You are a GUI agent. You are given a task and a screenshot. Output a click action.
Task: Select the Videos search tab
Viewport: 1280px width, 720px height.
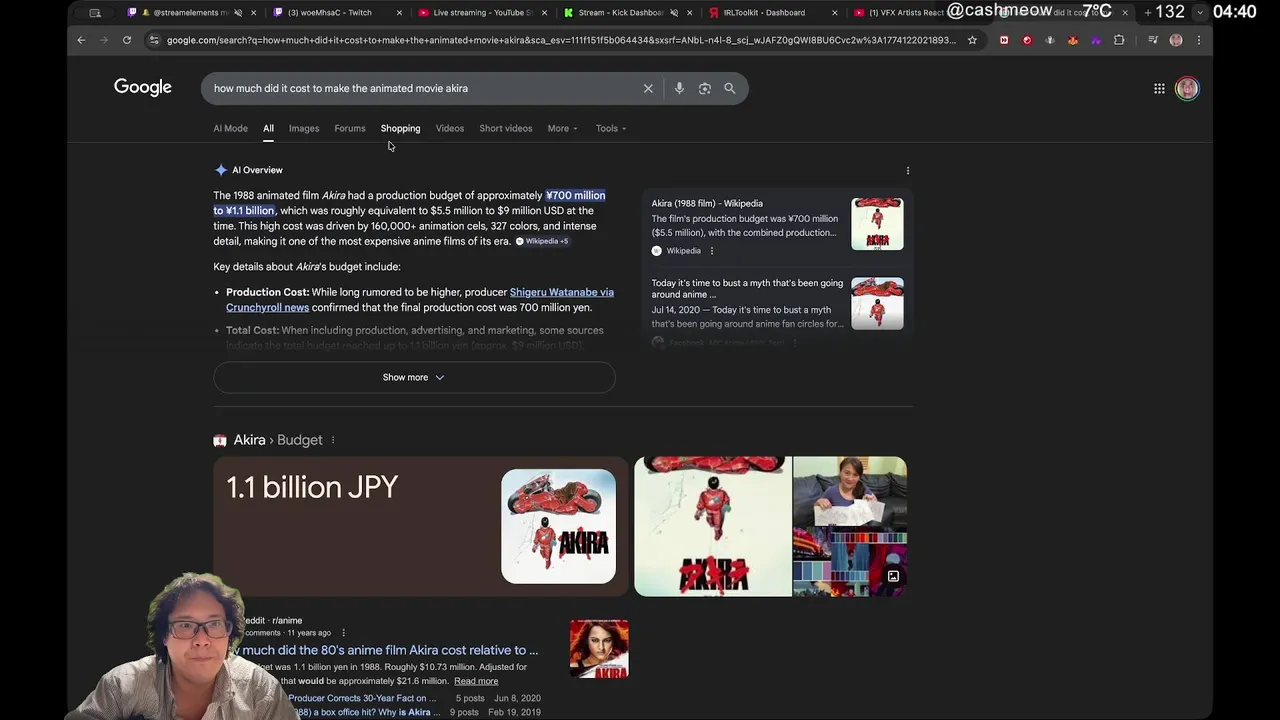[450, 128]
